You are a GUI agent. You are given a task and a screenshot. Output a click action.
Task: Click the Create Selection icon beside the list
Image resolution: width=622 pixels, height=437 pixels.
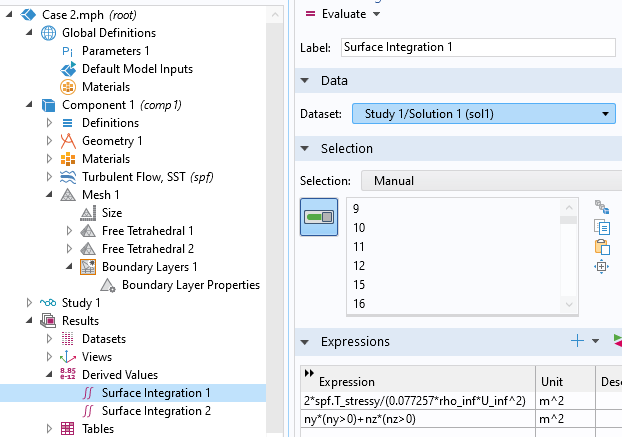point(601,207)
